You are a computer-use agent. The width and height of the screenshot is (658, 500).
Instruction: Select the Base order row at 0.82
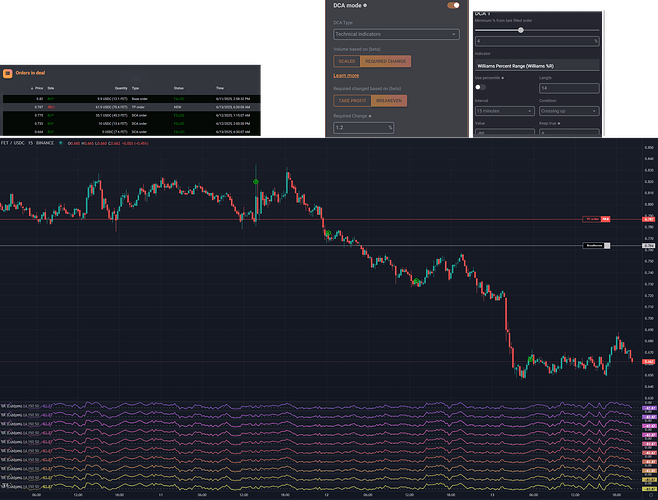tap(131, 99)
